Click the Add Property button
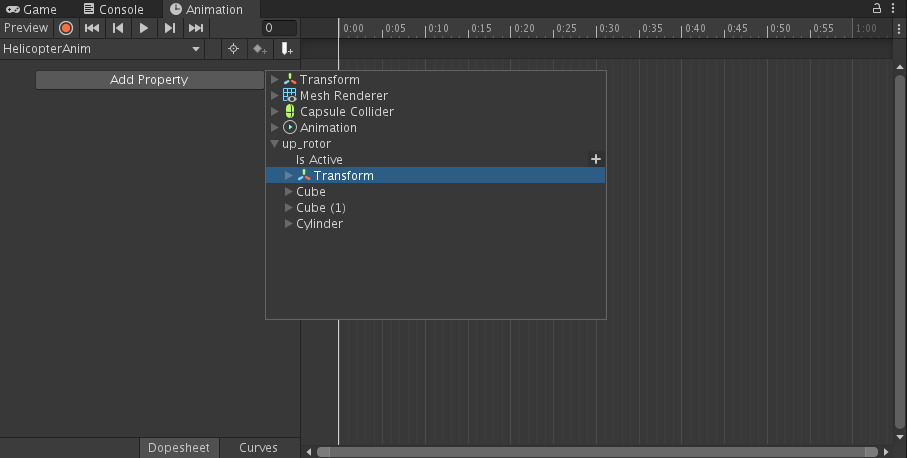907x458 pixels. [149, 80]
